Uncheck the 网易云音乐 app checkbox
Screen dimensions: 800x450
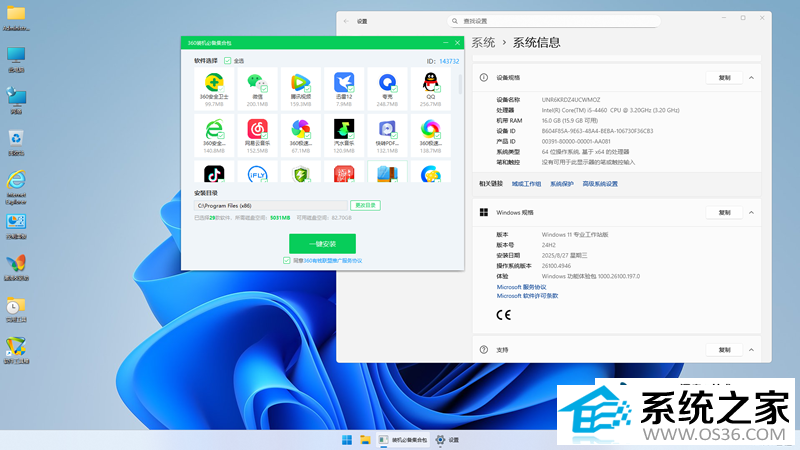pos(264,136)
